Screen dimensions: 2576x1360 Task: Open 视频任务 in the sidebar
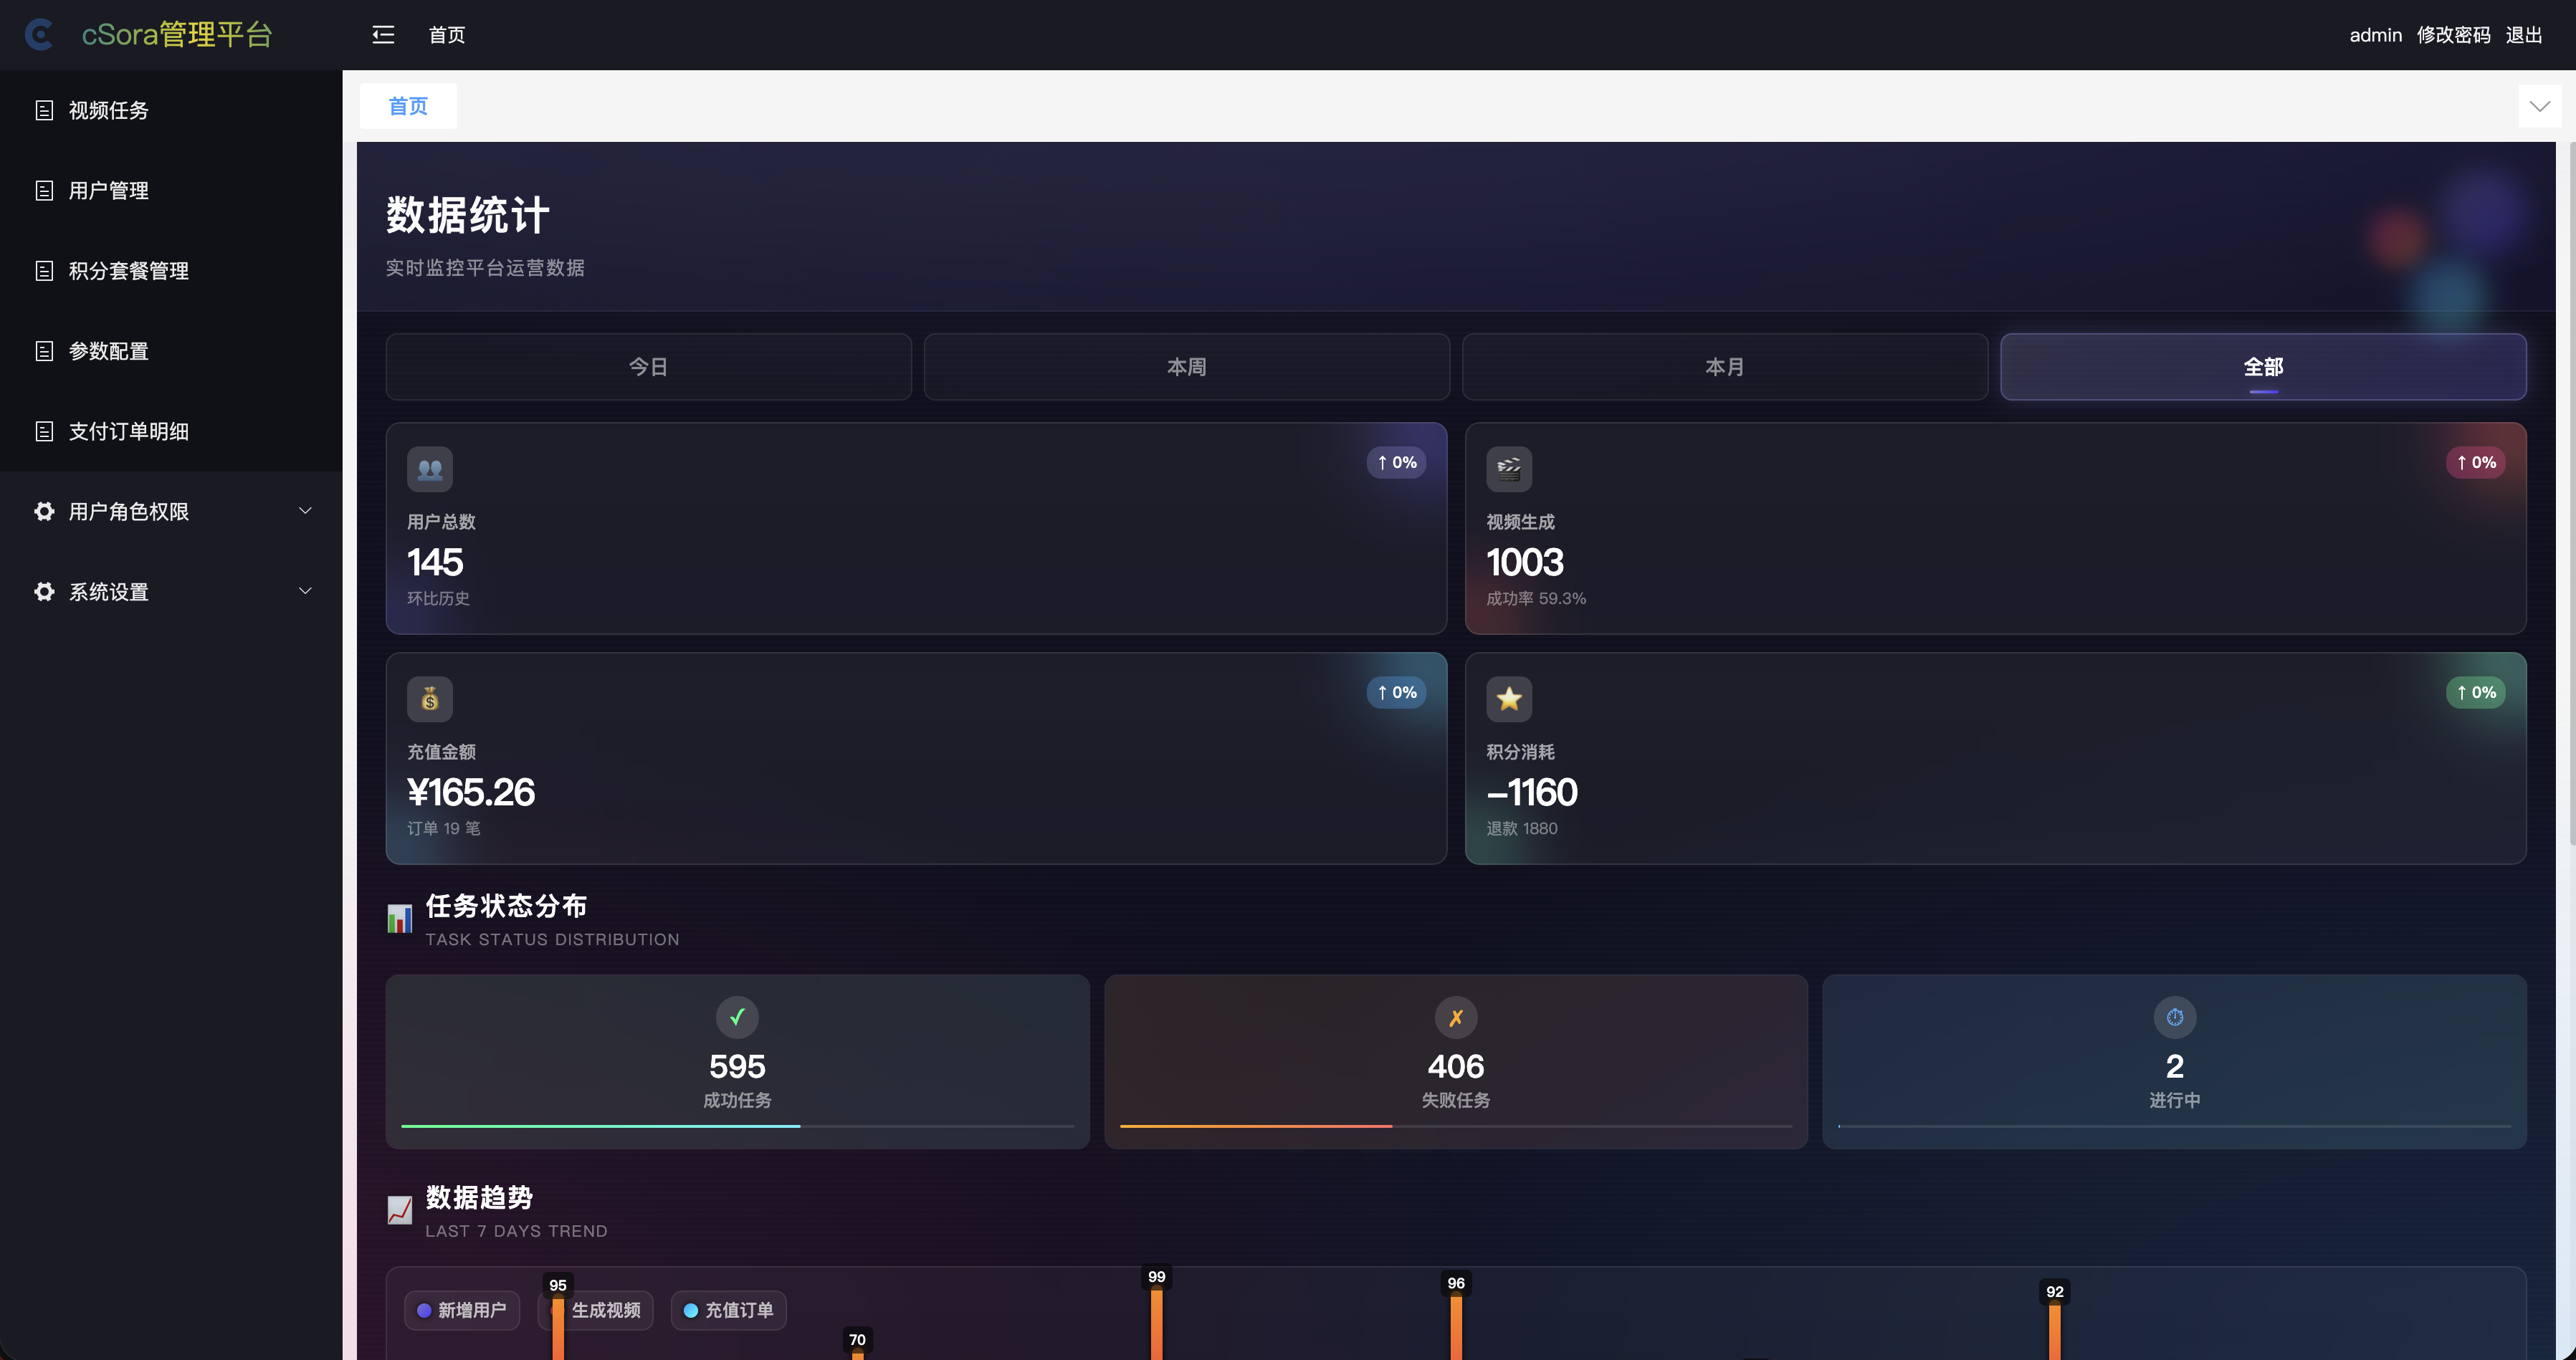pos(108,110)
